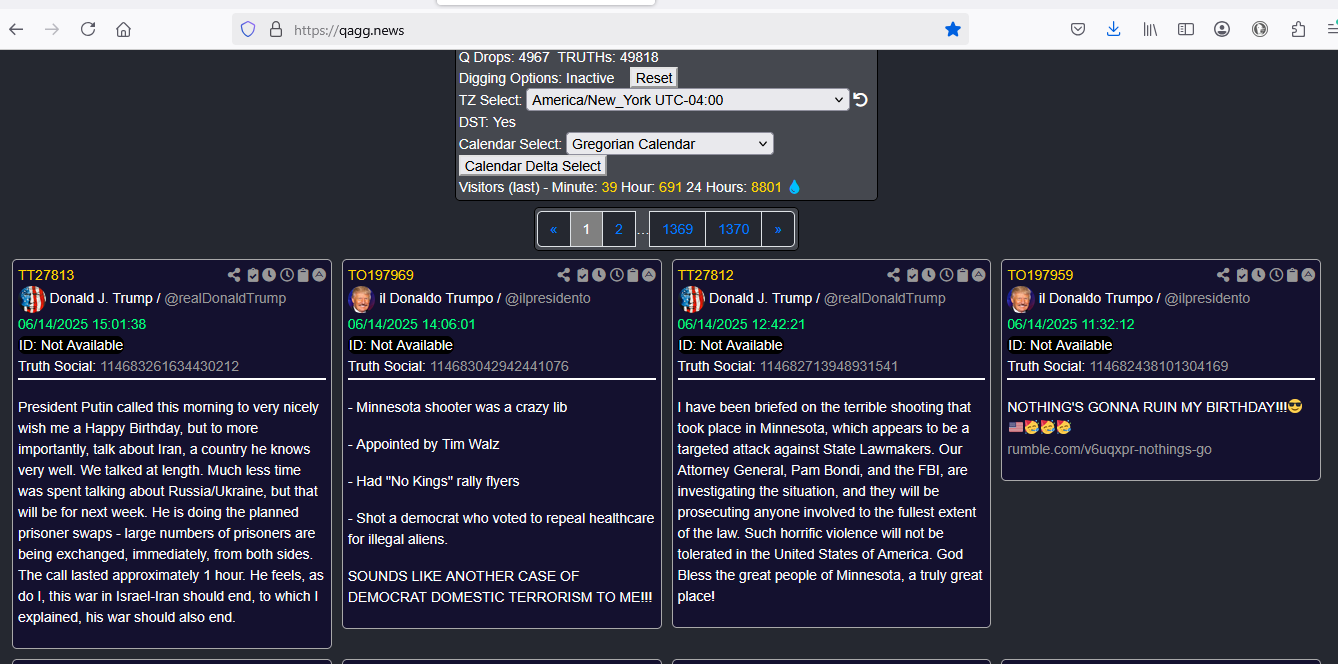Viewport: 1338px width, 664px height.
Task: Click the Reset button for Digging Options
Action: click(654, 78)
